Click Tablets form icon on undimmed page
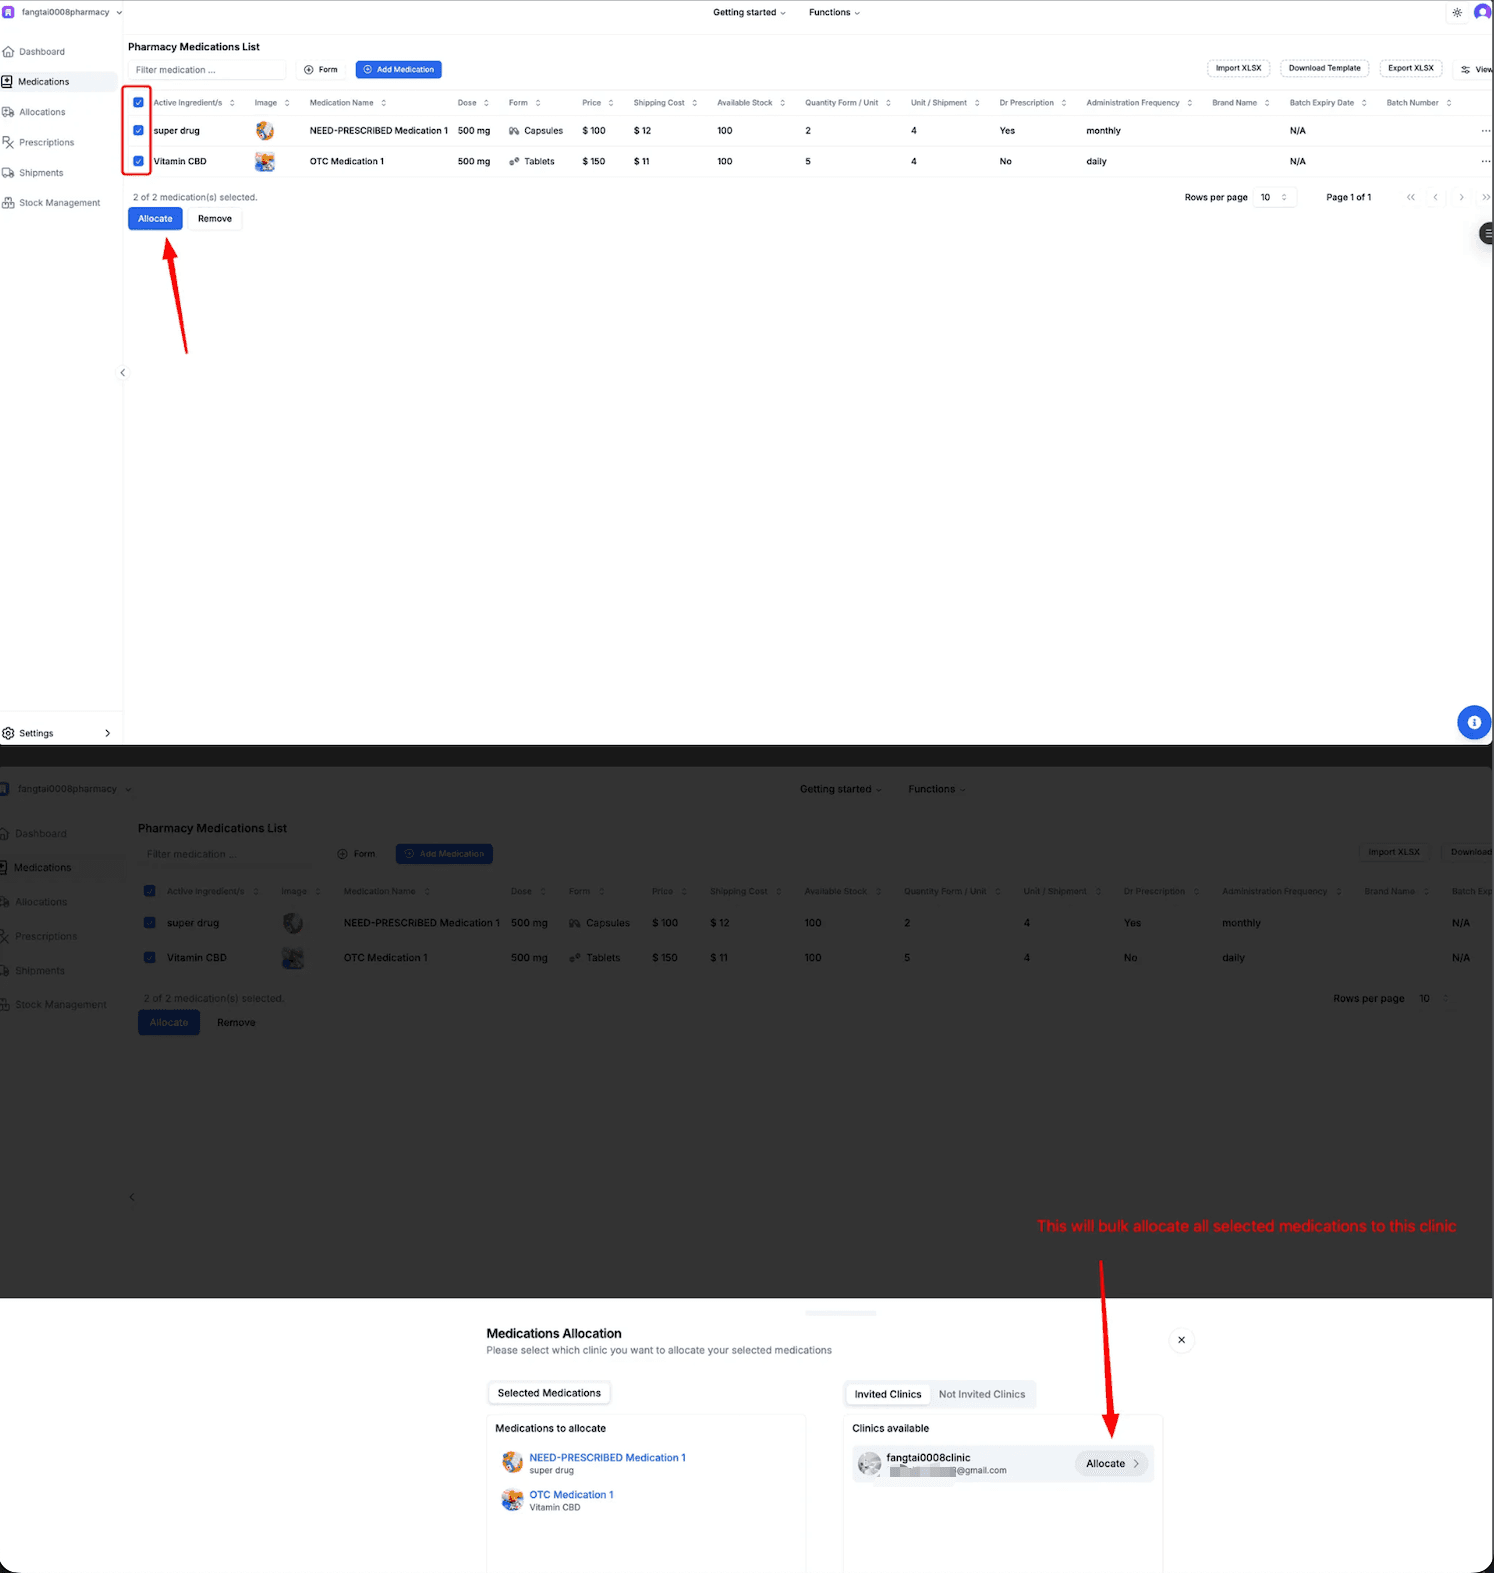Viewport: 1494px width, 1573px height. (x=514, y=161)
